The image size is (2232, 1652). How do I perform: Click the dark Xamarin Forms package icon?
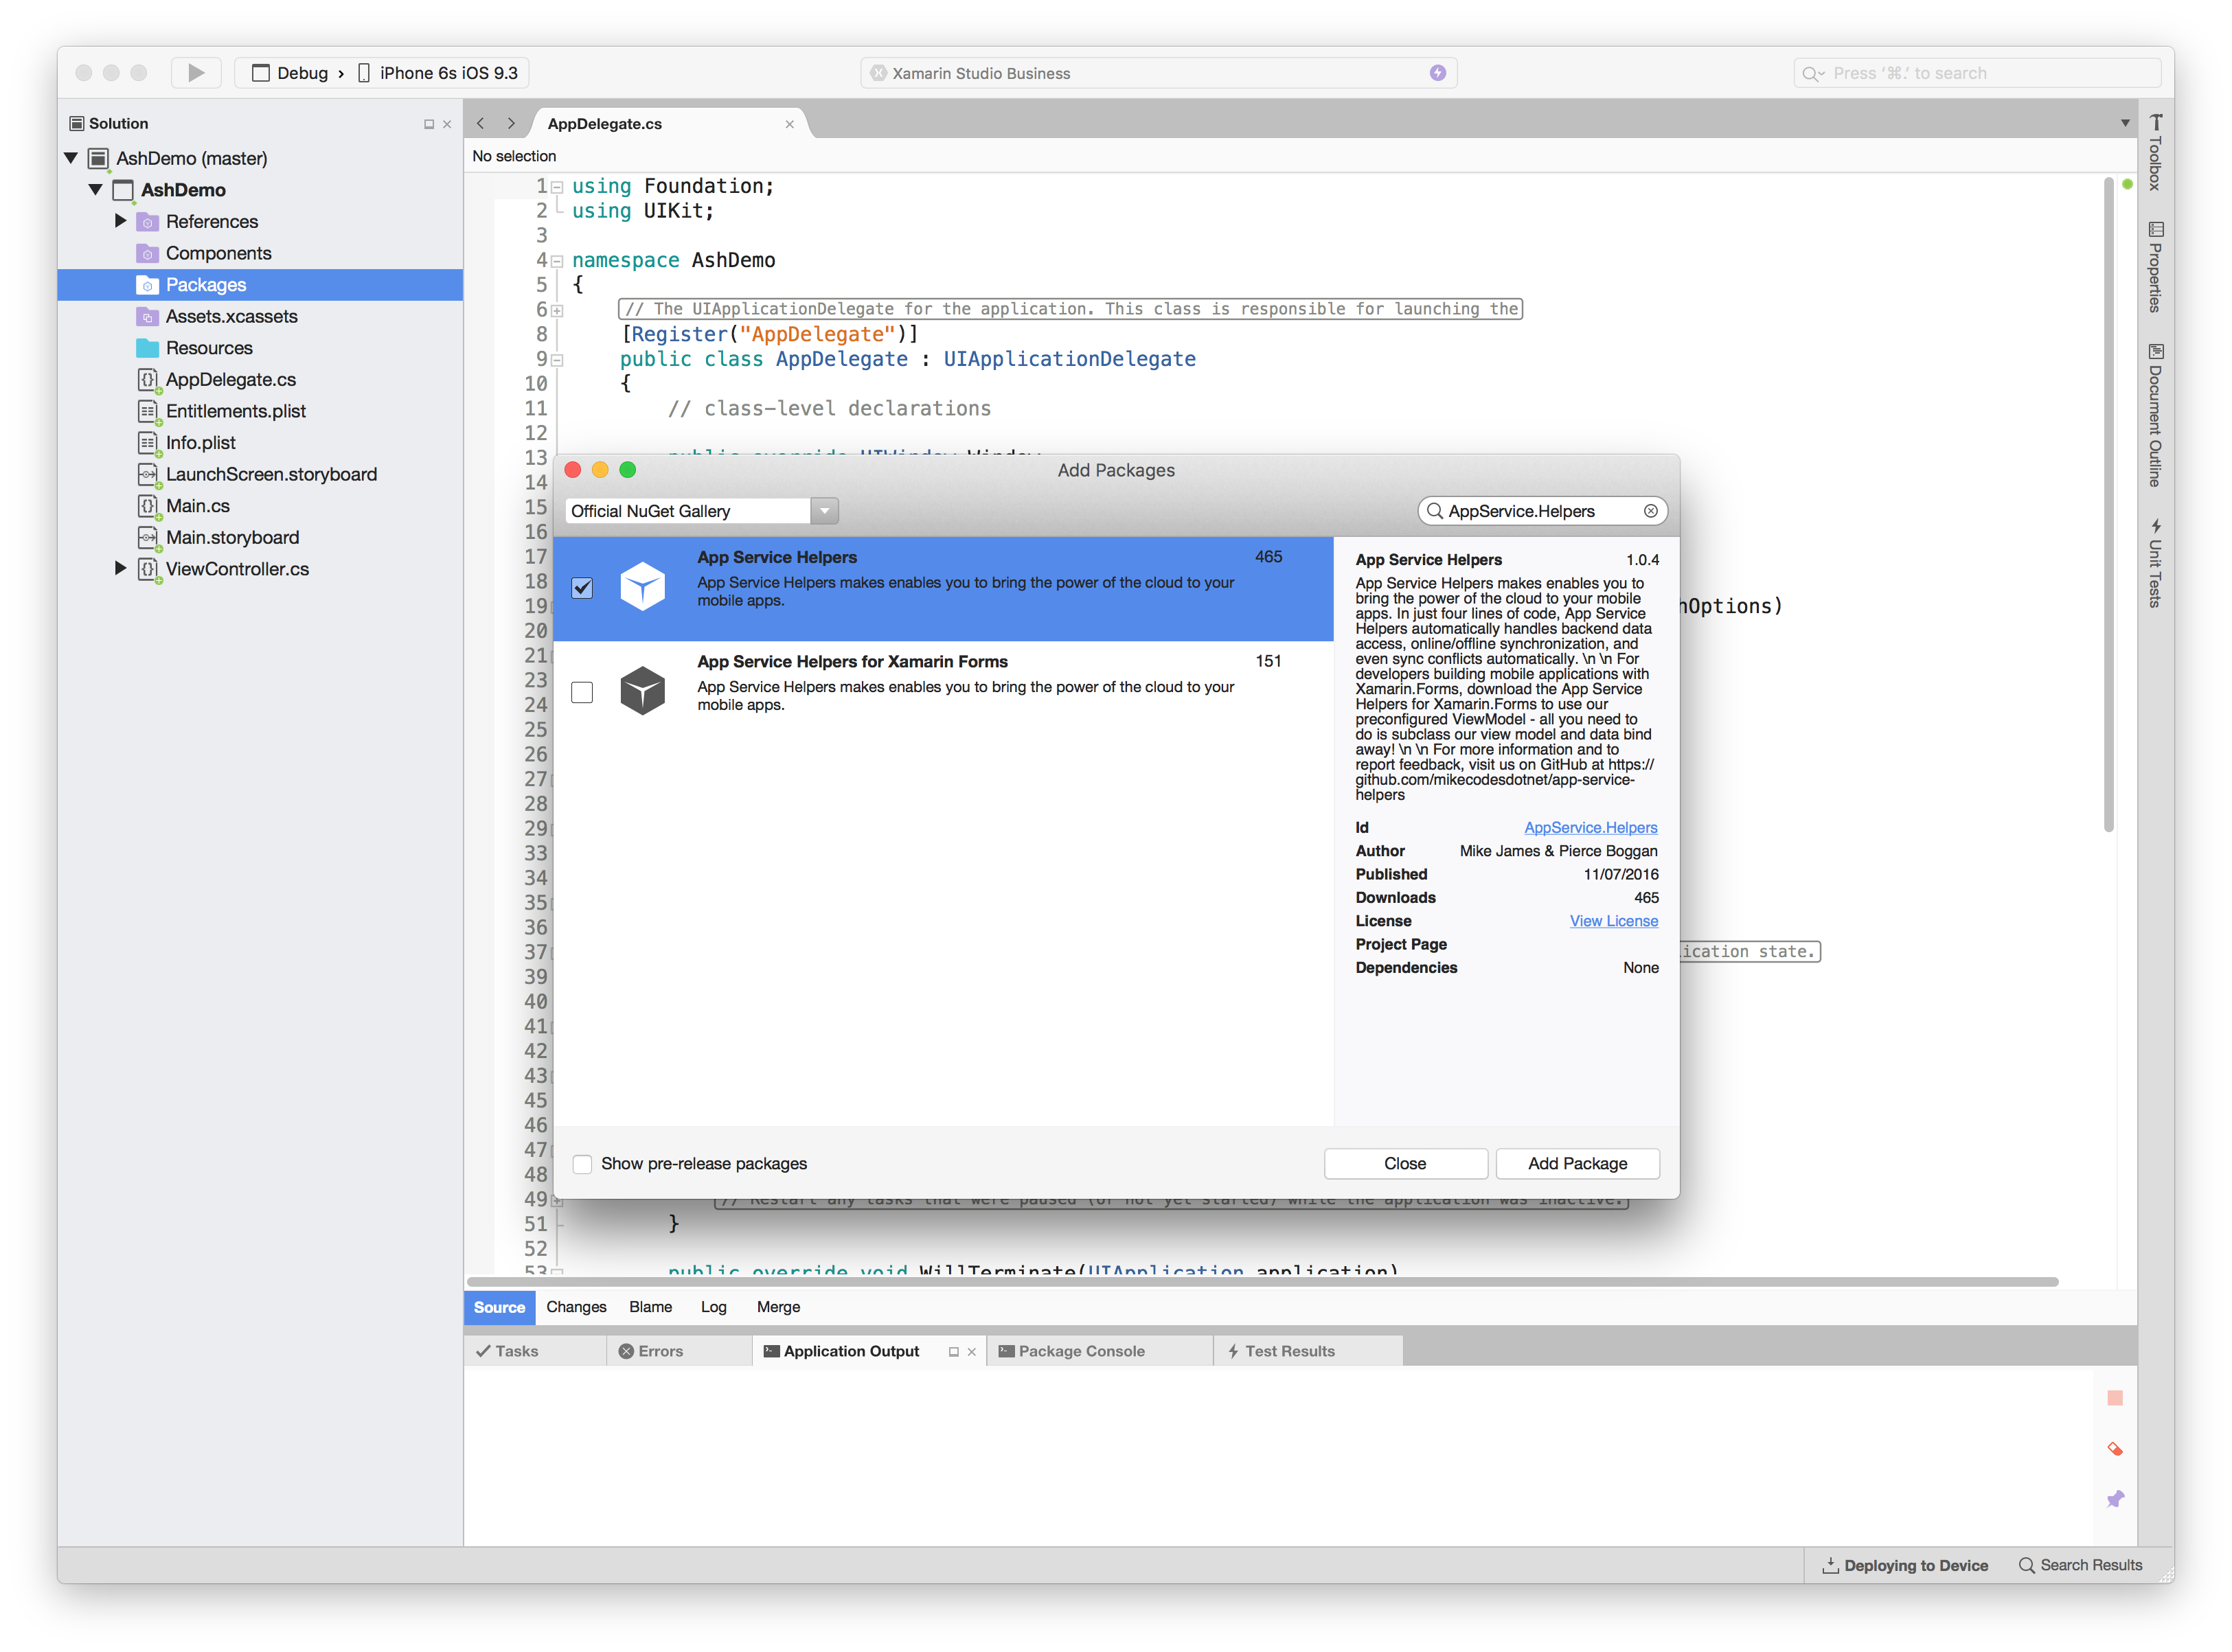pos(642,691)
